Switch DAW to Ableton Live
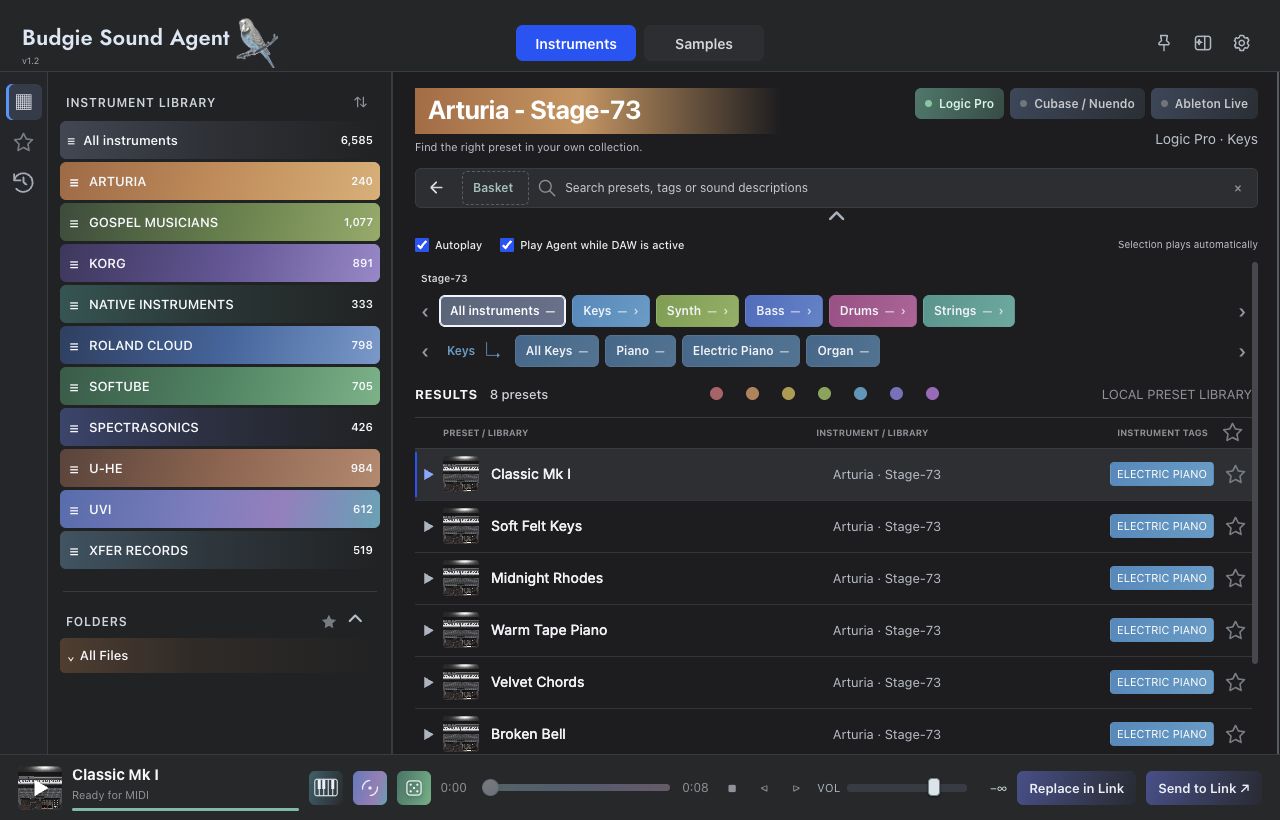Viewport: 1280px width, 820px height. point(1204,104)
